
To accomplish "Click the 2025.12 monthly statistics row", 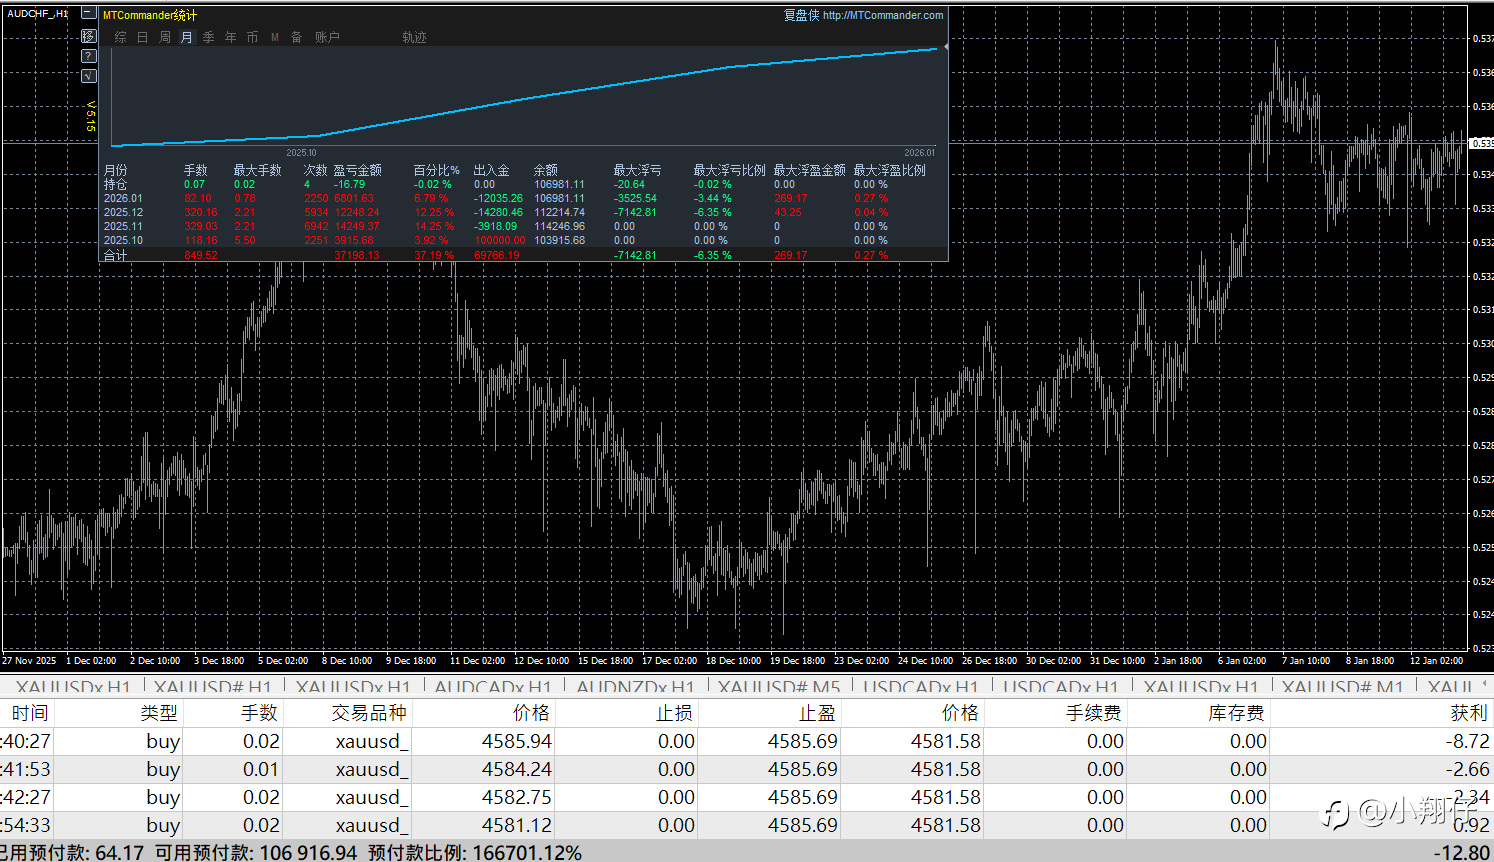I will (124, 212).
